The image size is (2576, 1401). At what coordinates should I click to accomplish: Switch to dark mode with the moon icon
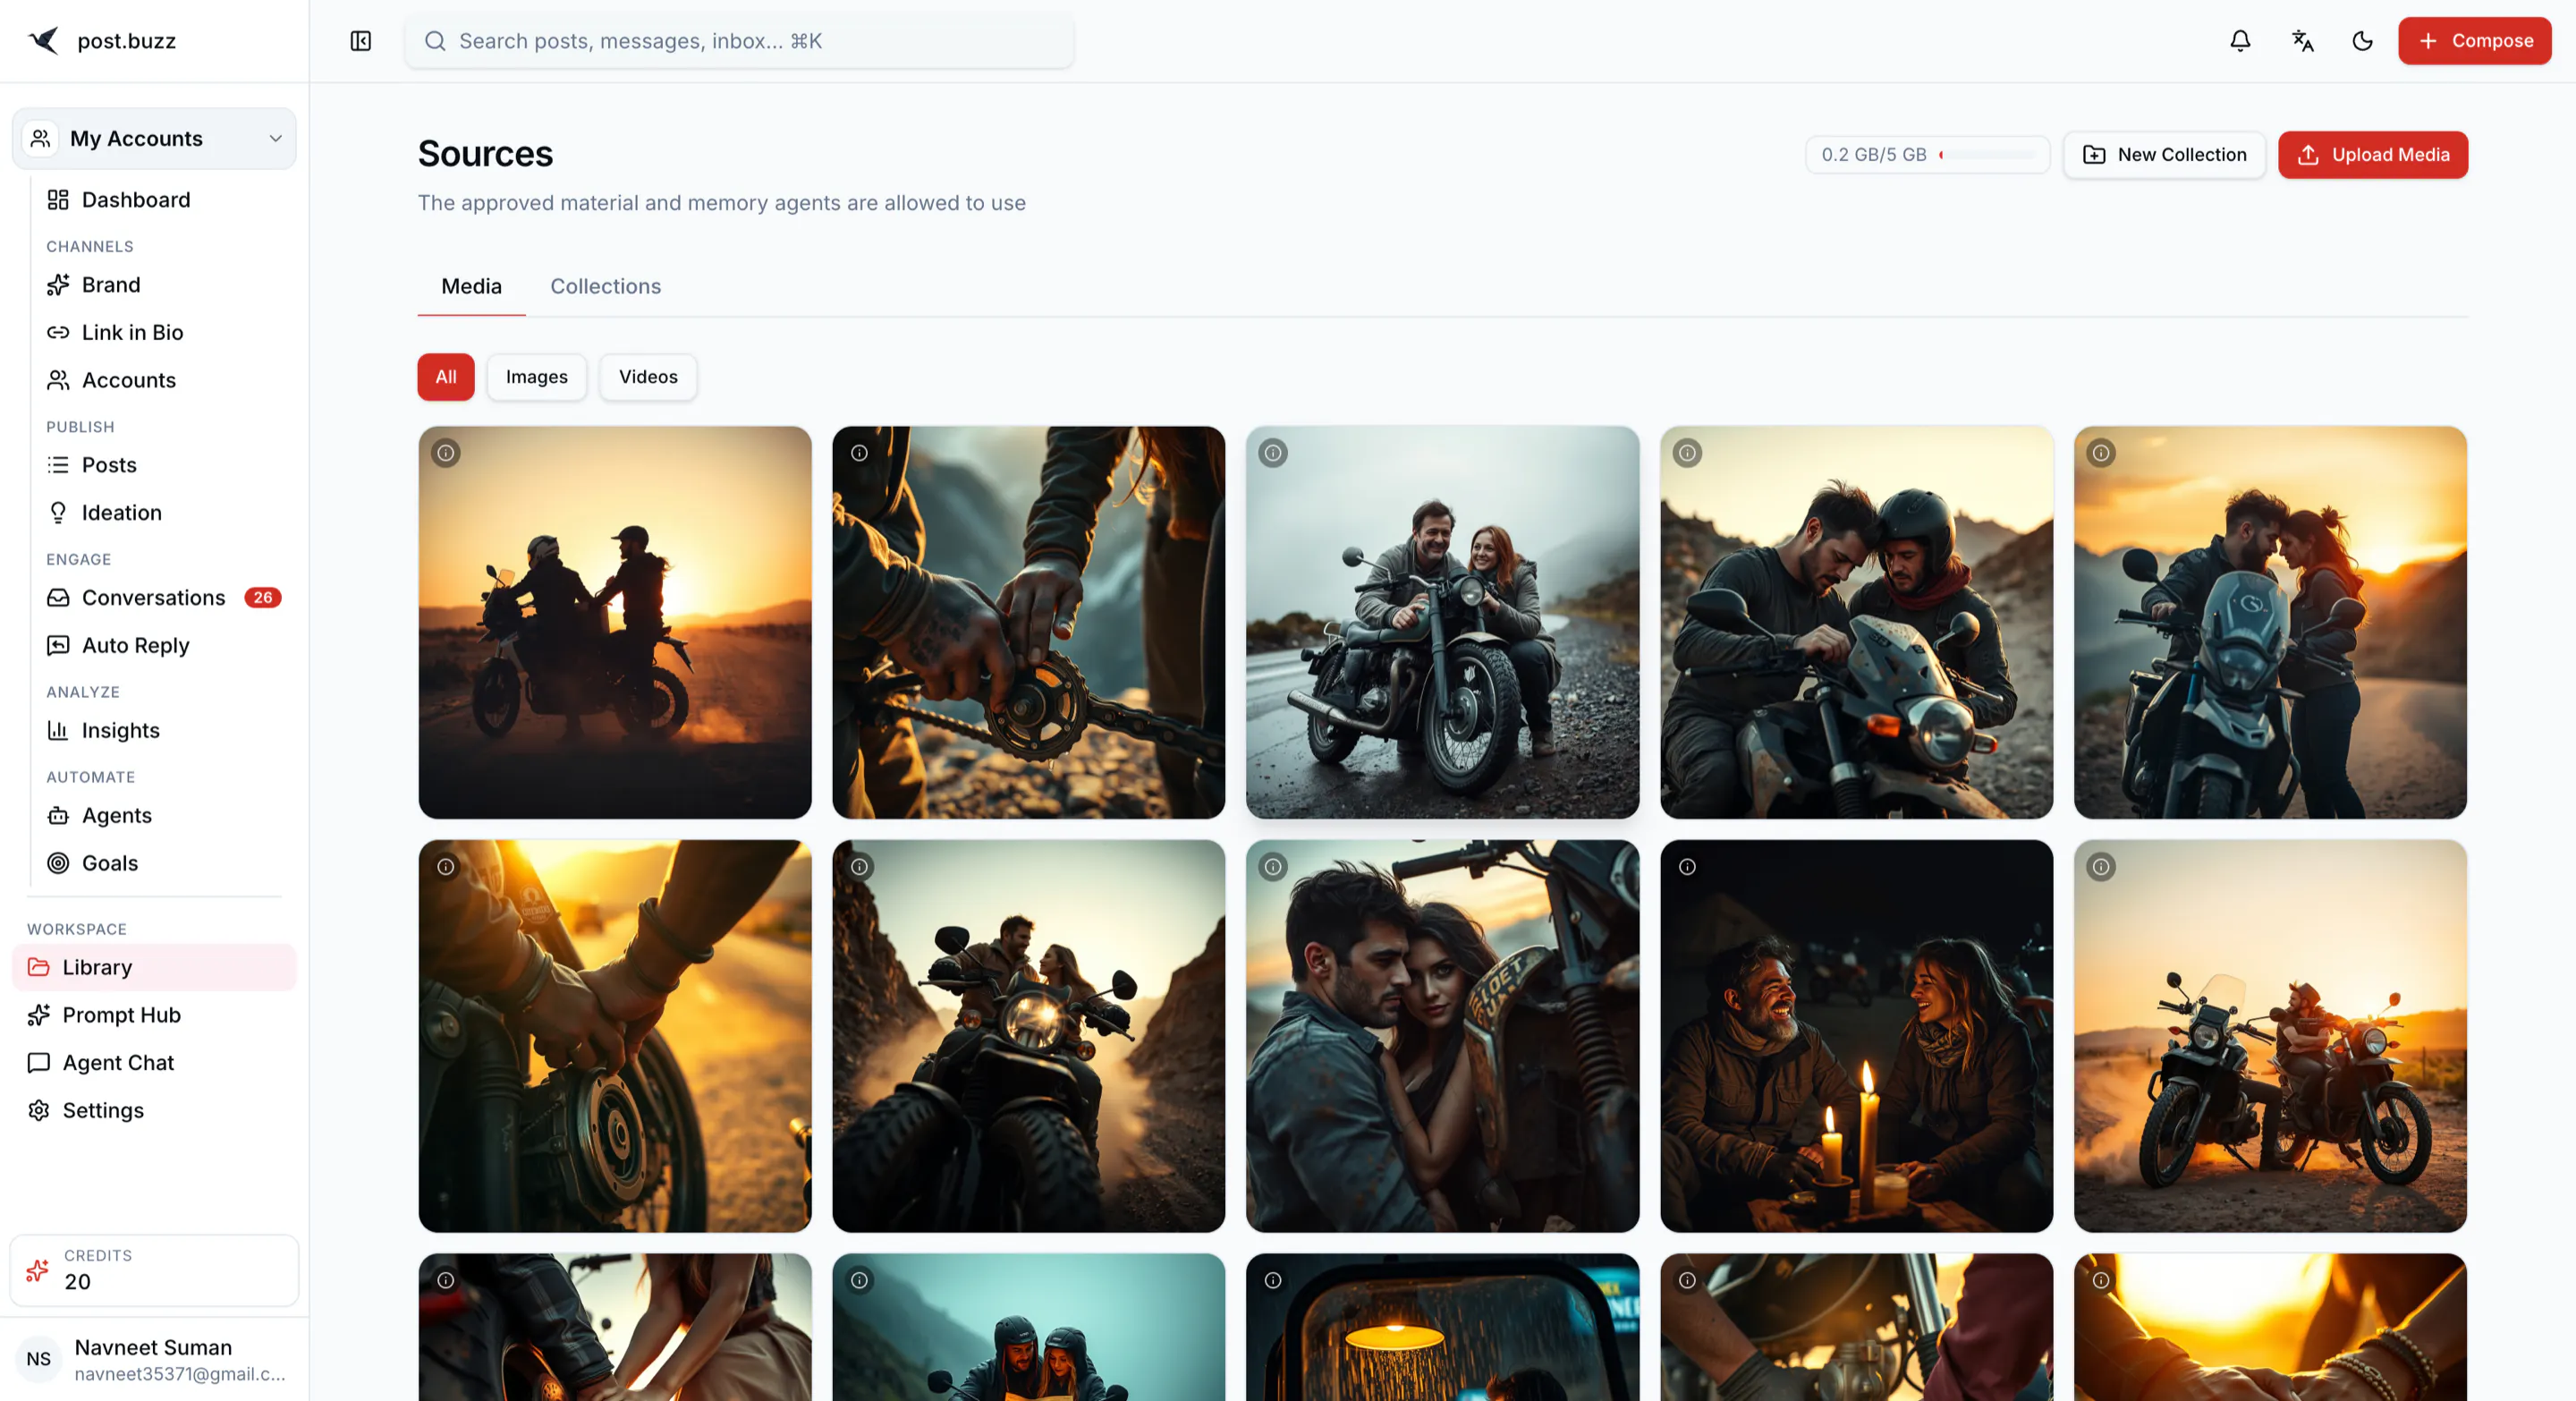[2362, 41]
